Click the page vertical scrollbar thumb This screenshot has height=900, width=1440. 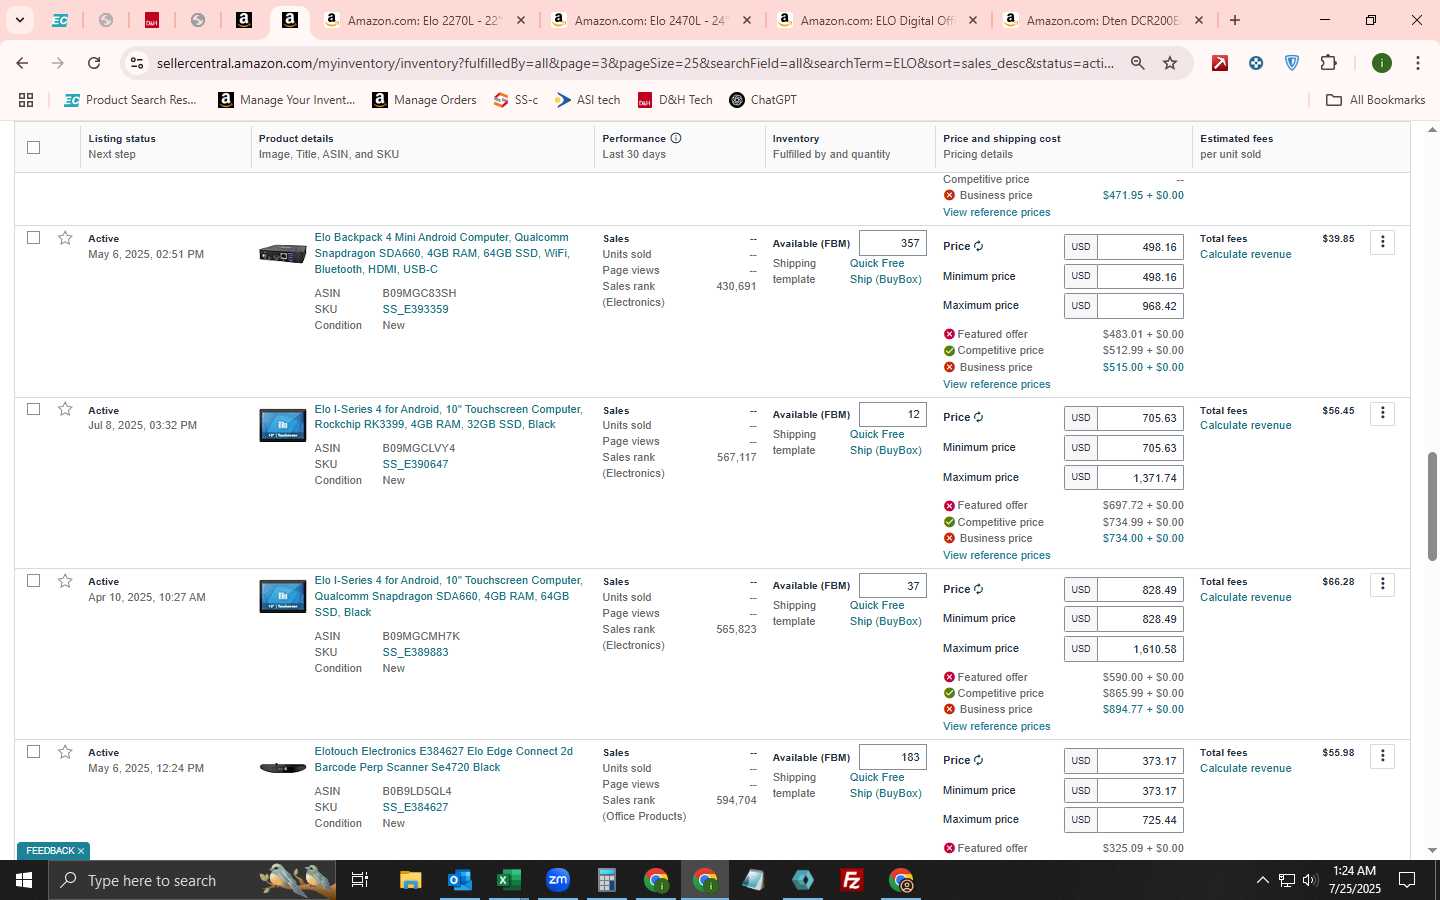(x=1432, y=507)
